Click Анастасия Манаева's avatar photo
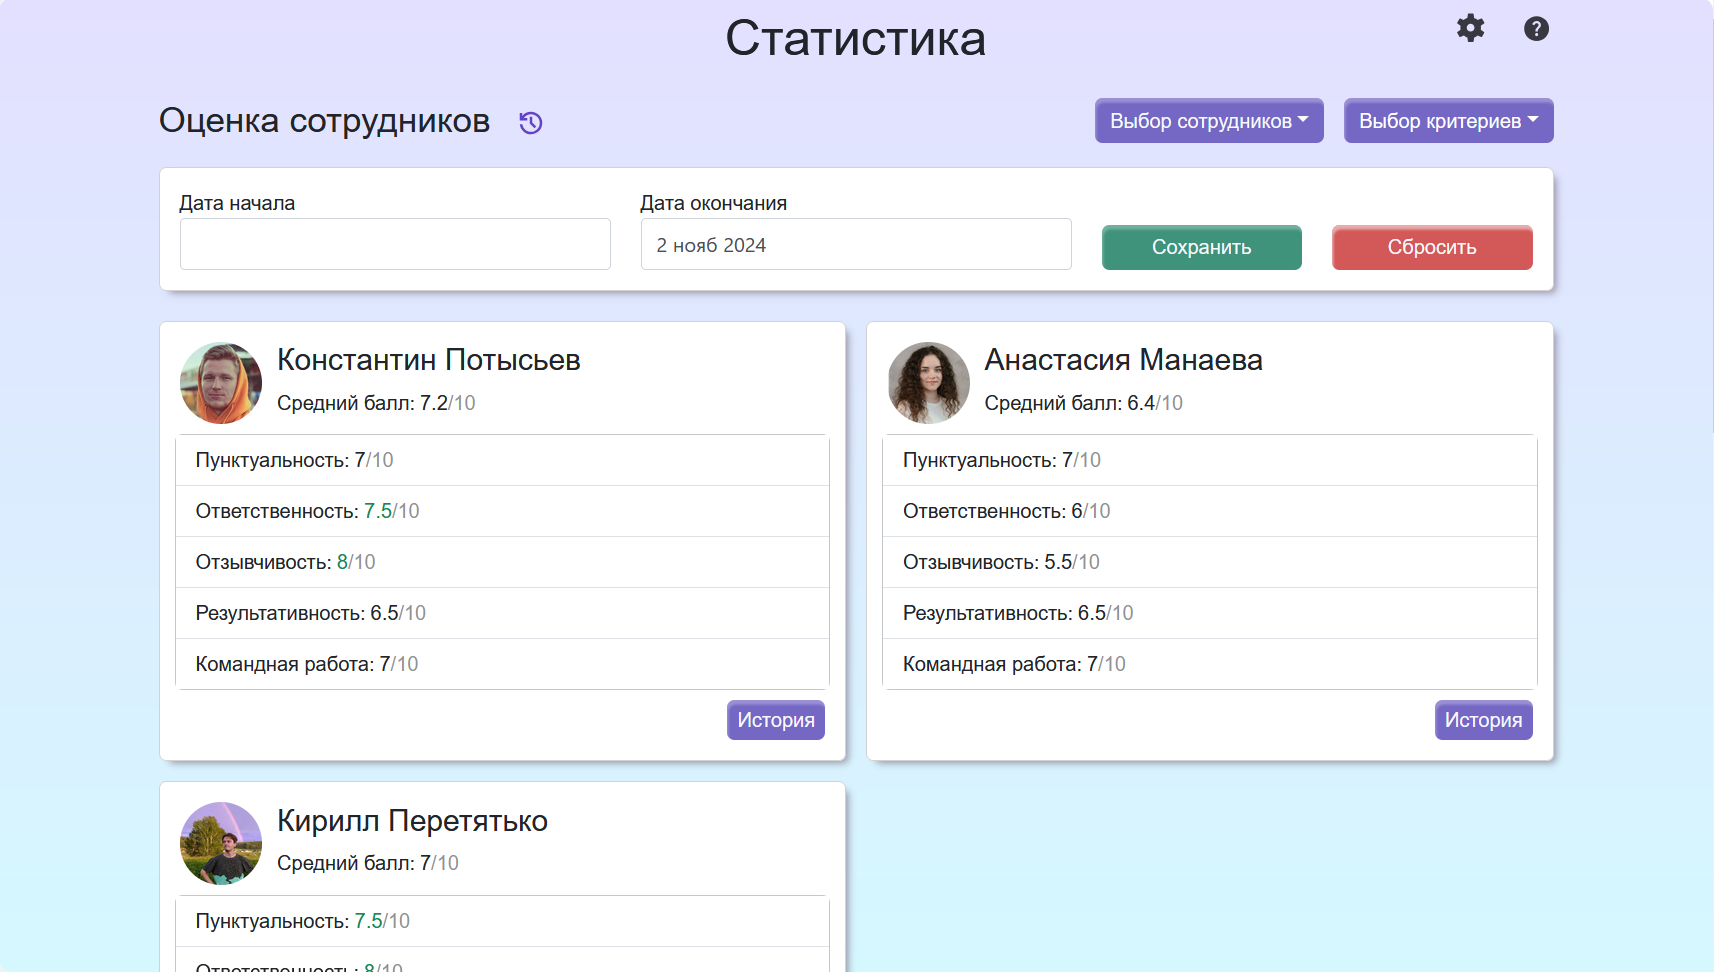 (x=928, y=383)
